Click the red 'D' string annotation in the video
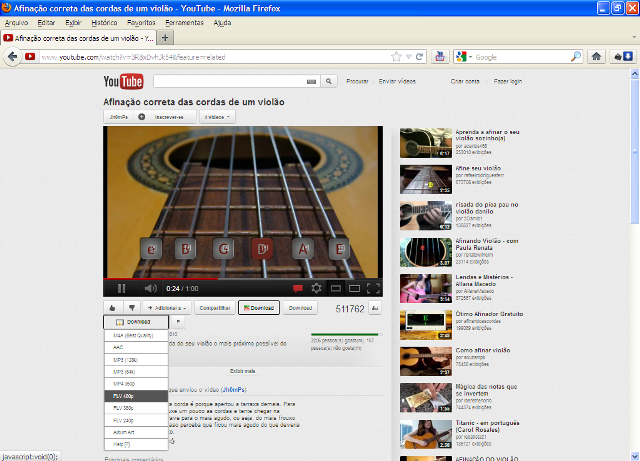The height and width of the screenshot is (461, 640). (x=262, y=248)
